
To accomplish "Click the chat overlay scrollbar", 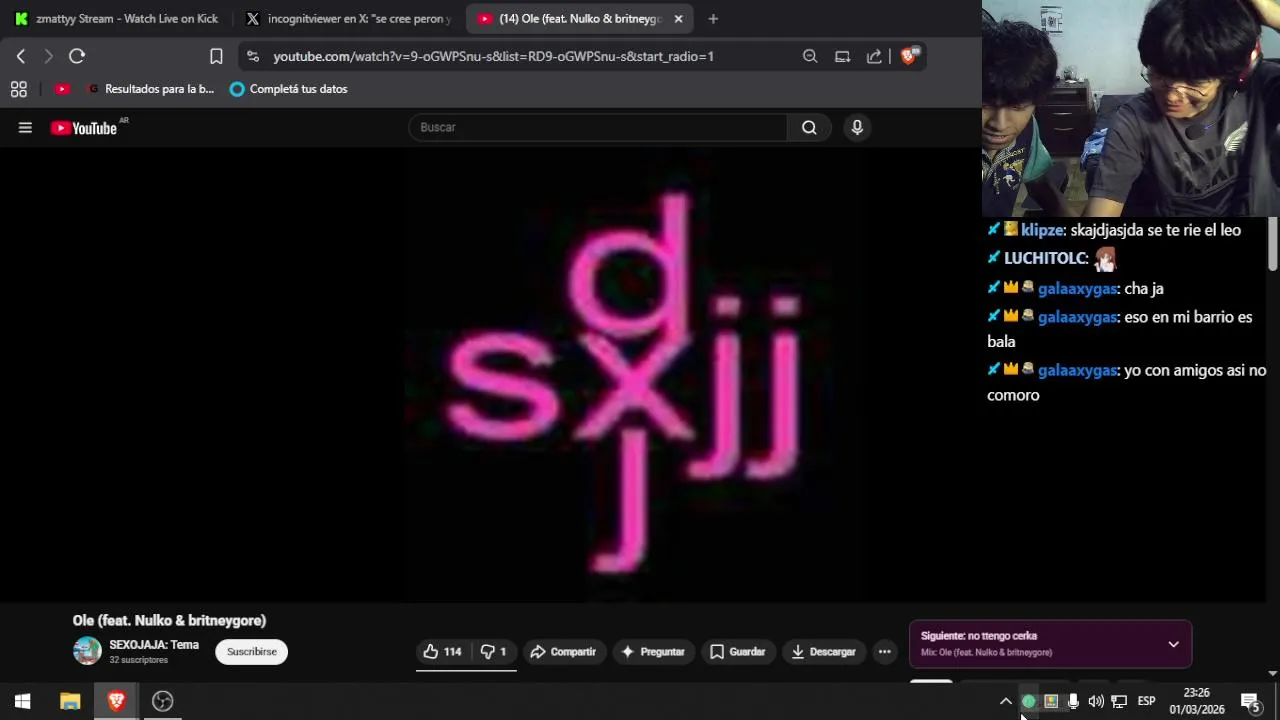I will coord(1273,244).
